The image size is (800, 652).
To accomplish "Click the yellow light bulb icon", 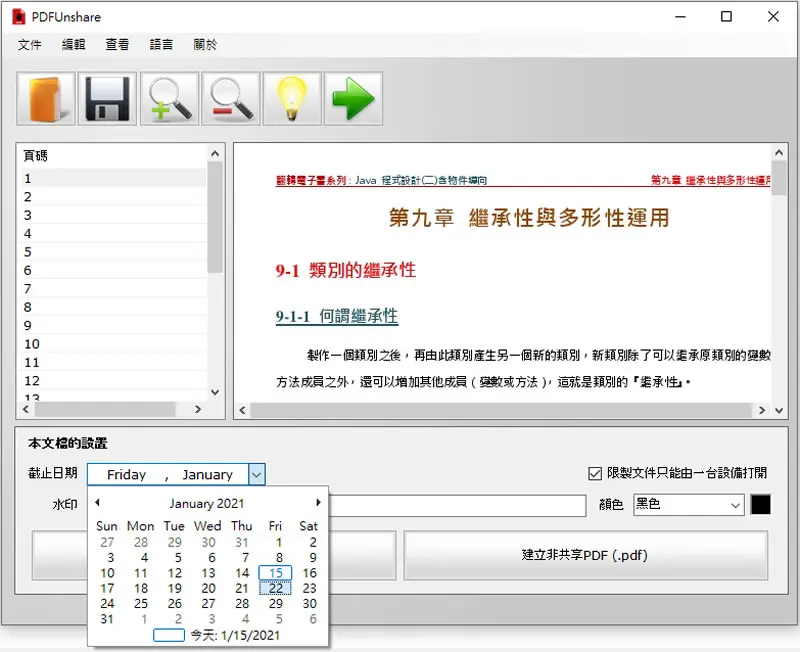I will (x=292, y=99).
